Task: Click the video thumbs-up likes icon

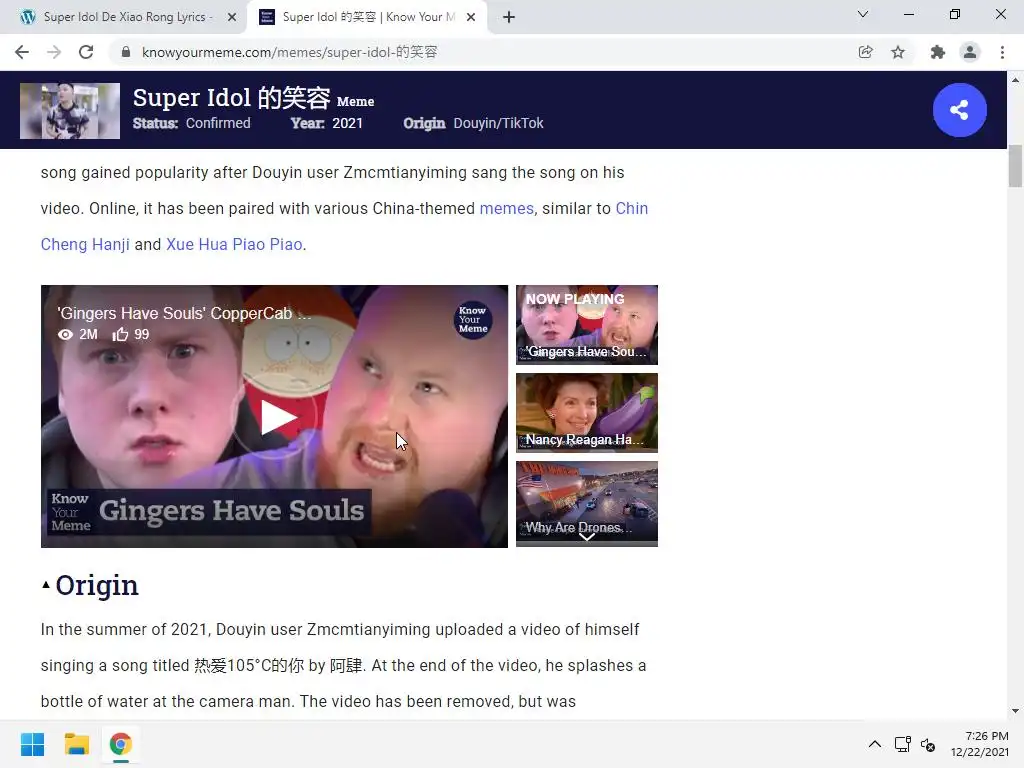Action: (120, 334)
